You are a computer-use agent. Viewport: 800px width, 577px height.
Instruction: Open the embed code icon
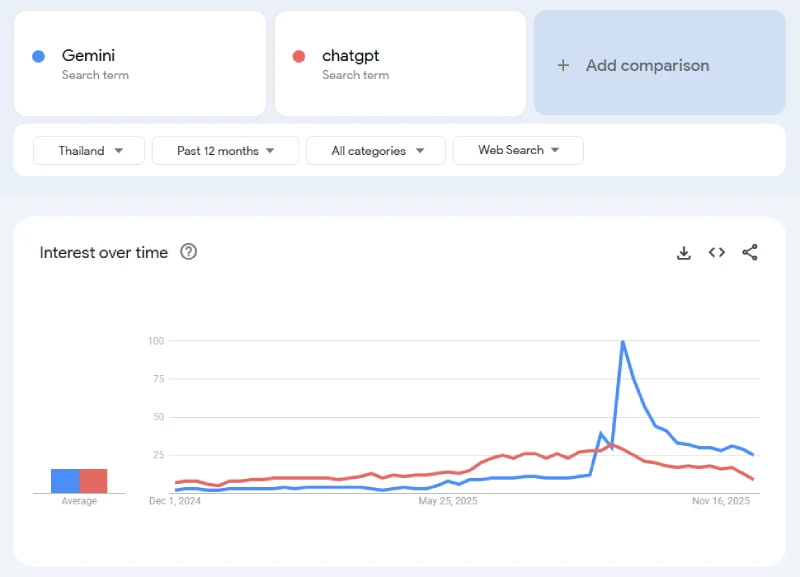pyautogui.click(x=717, y=253)
